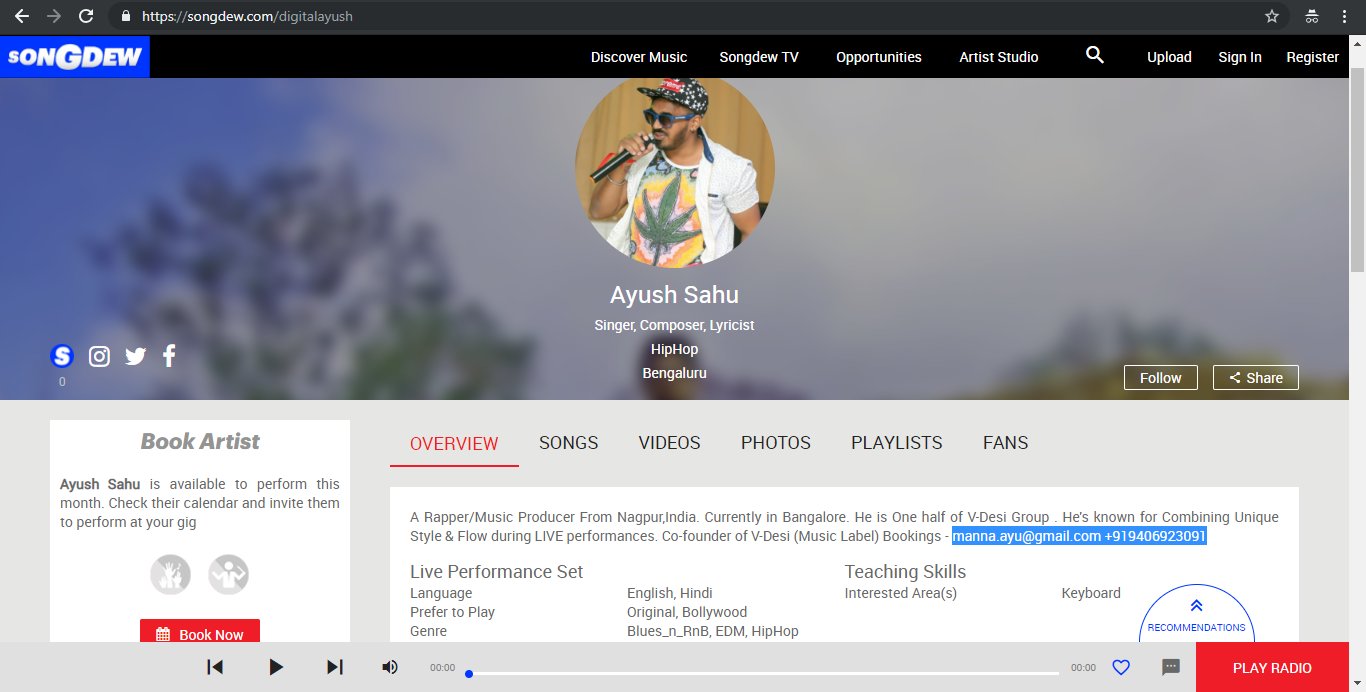The height and width of the screenshot is (692, 1366).
Task: Follow Ayush Sahu
Action: 1161,377
